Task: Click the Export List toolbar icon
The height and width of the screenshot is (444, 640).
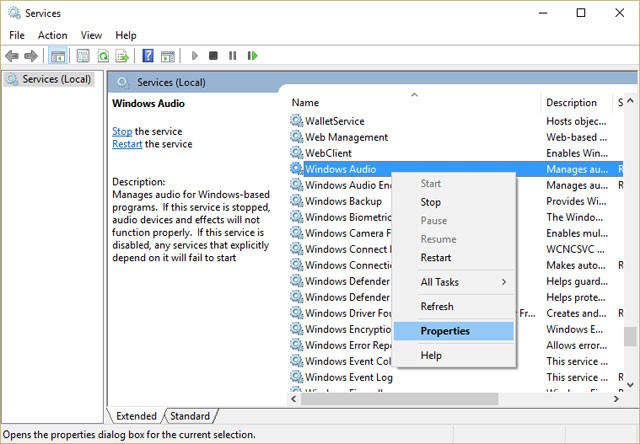Action: pos(121,56)
